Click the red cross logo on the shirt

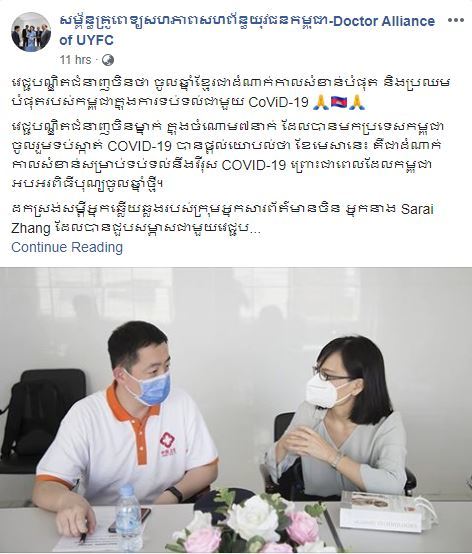[167, 443]
